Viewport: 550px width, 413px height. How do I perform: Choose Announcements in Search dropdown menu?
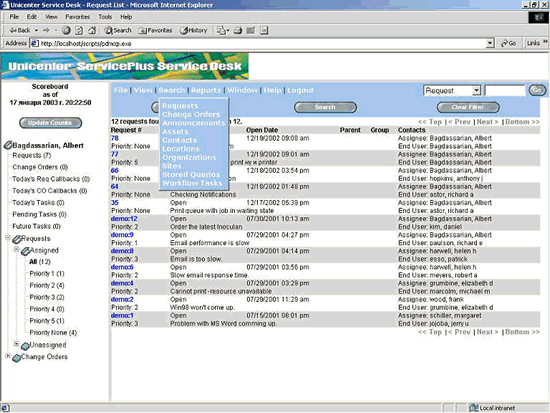(193, 123)
